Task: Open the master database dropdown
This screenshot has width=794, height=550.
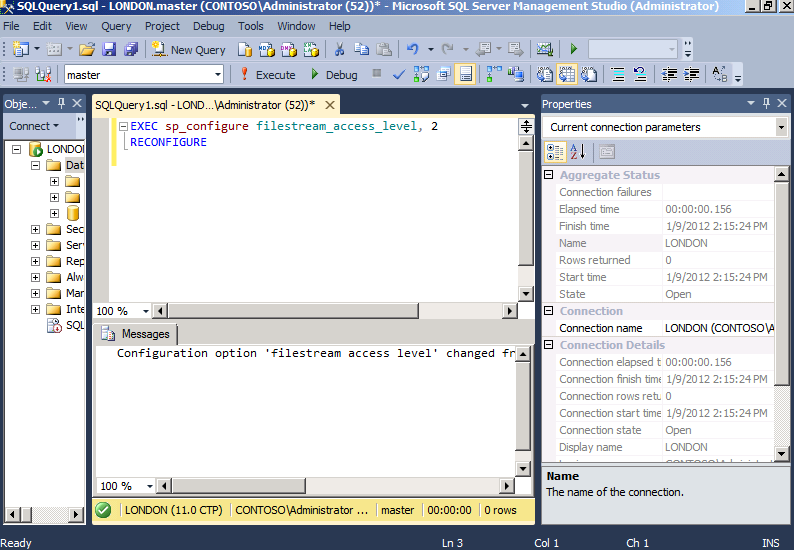Action: (x=218, y=74)
